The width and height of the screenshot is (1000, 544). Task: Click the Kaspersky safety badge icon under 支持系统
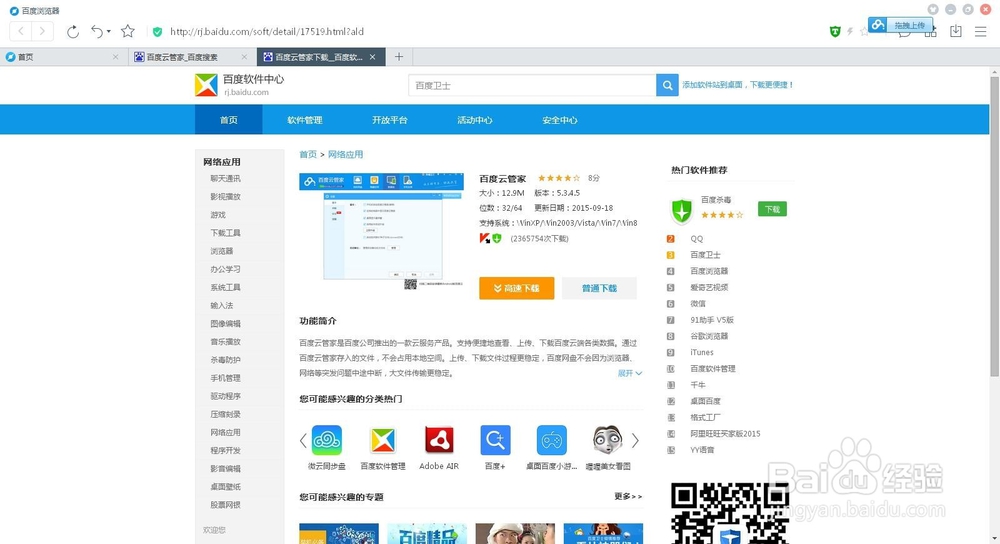pyautogui.click(x=485, y=239)
